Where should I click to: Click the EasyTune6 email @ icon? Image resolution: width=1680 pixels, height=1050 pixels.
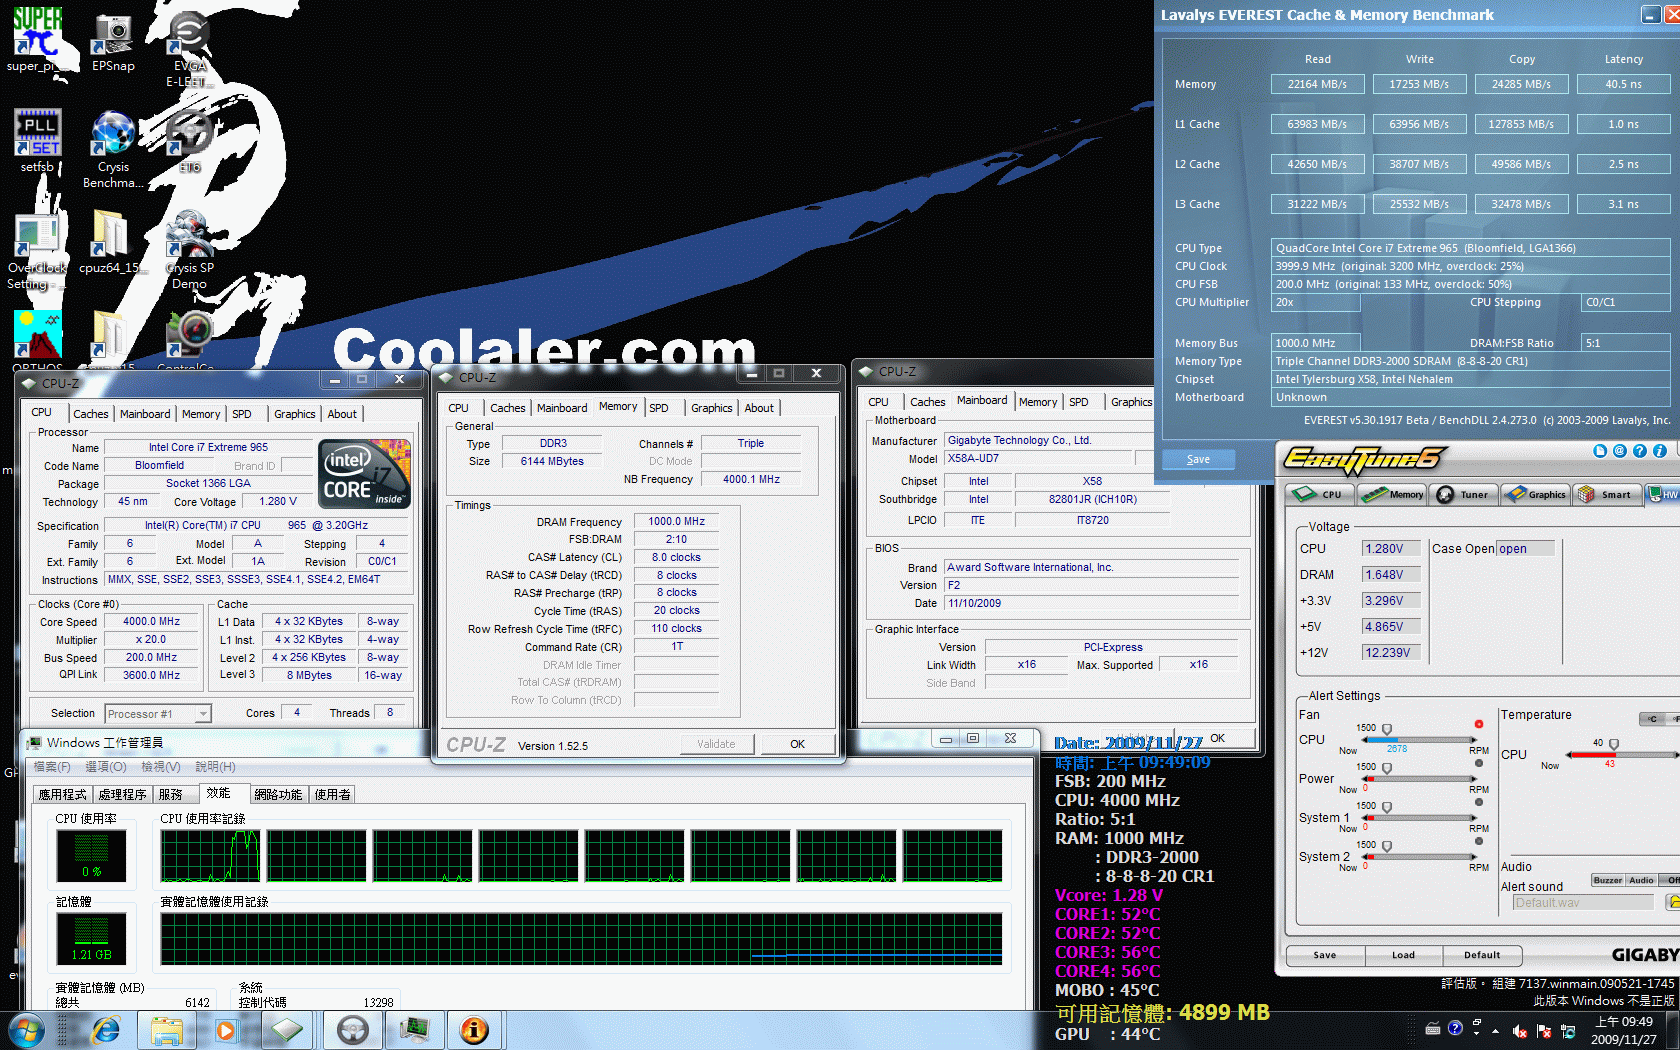pyautogui.click(x=1620, y=451)
